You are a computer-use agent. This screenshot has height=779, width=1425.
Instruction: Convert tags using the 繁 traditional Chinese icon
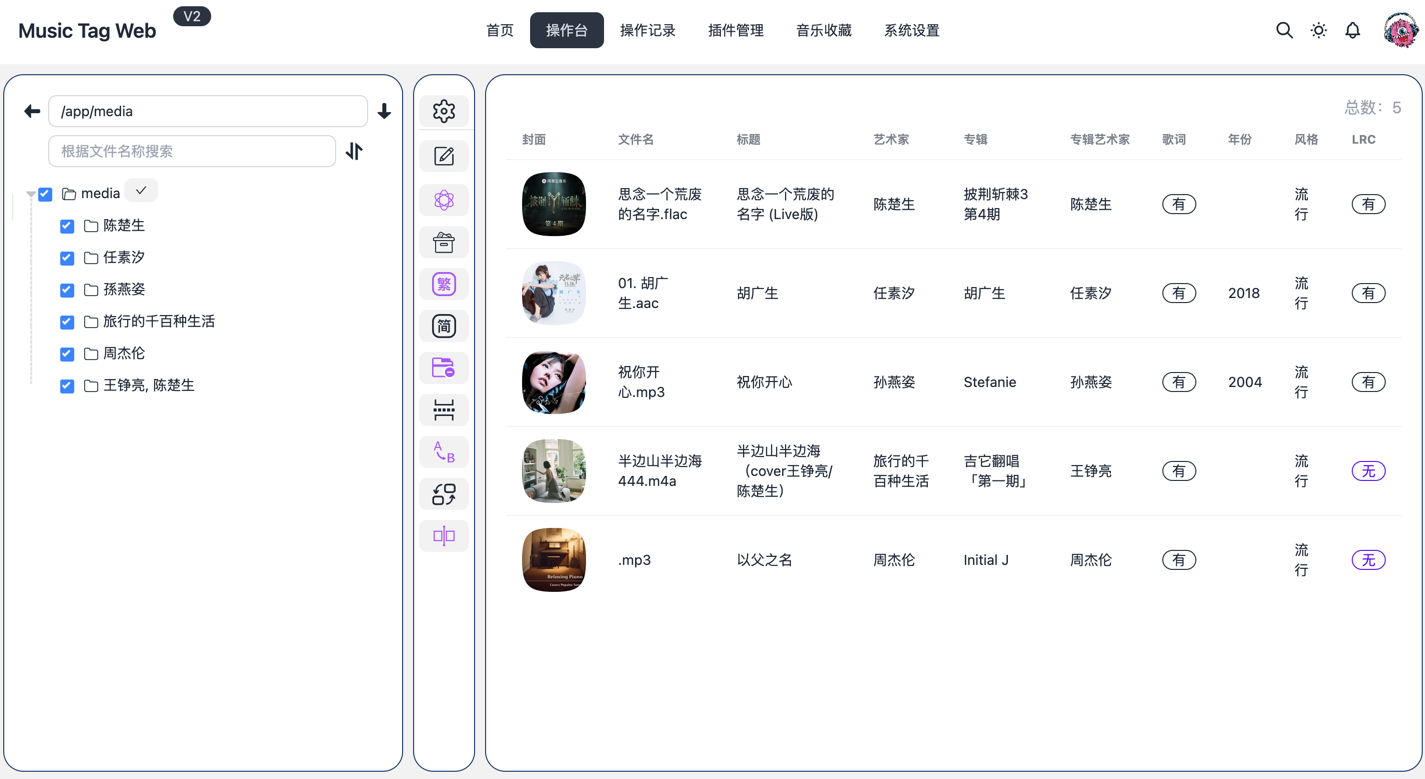point(443,283)
